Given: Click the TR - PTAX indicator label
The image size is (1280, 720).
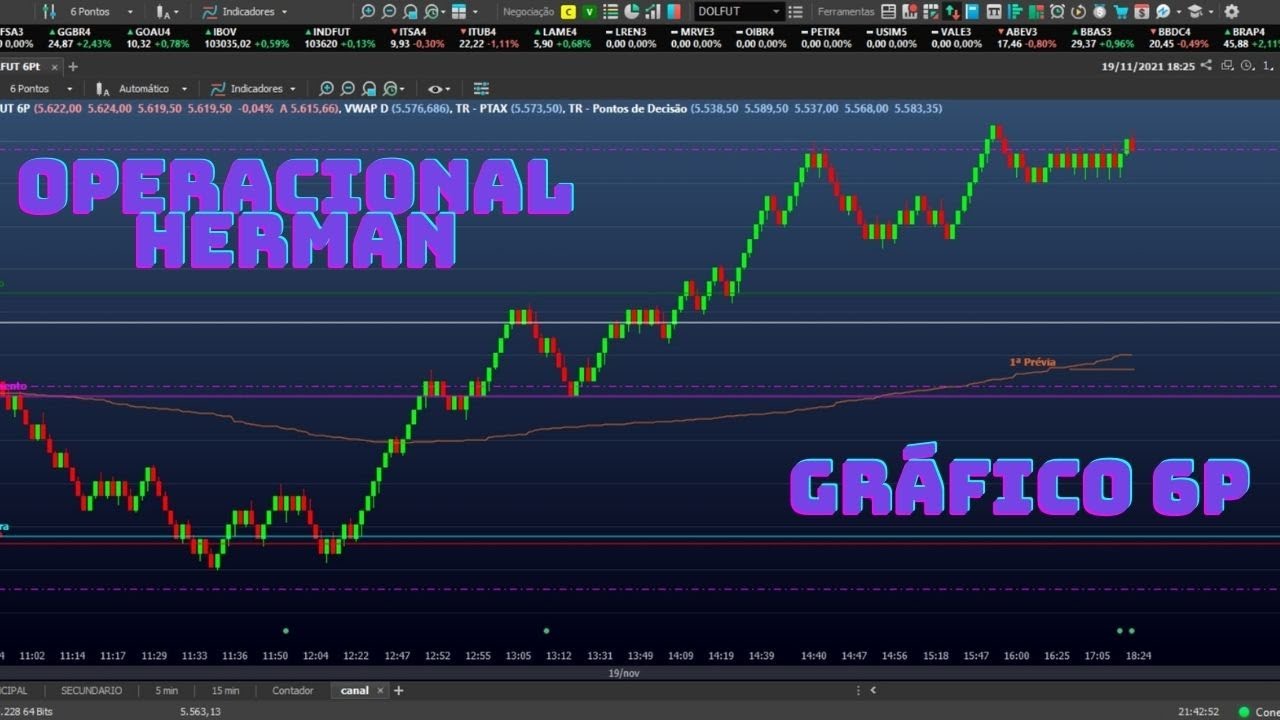Looking at the screenshot, I should pyautogui.click(x=482, y=108).
